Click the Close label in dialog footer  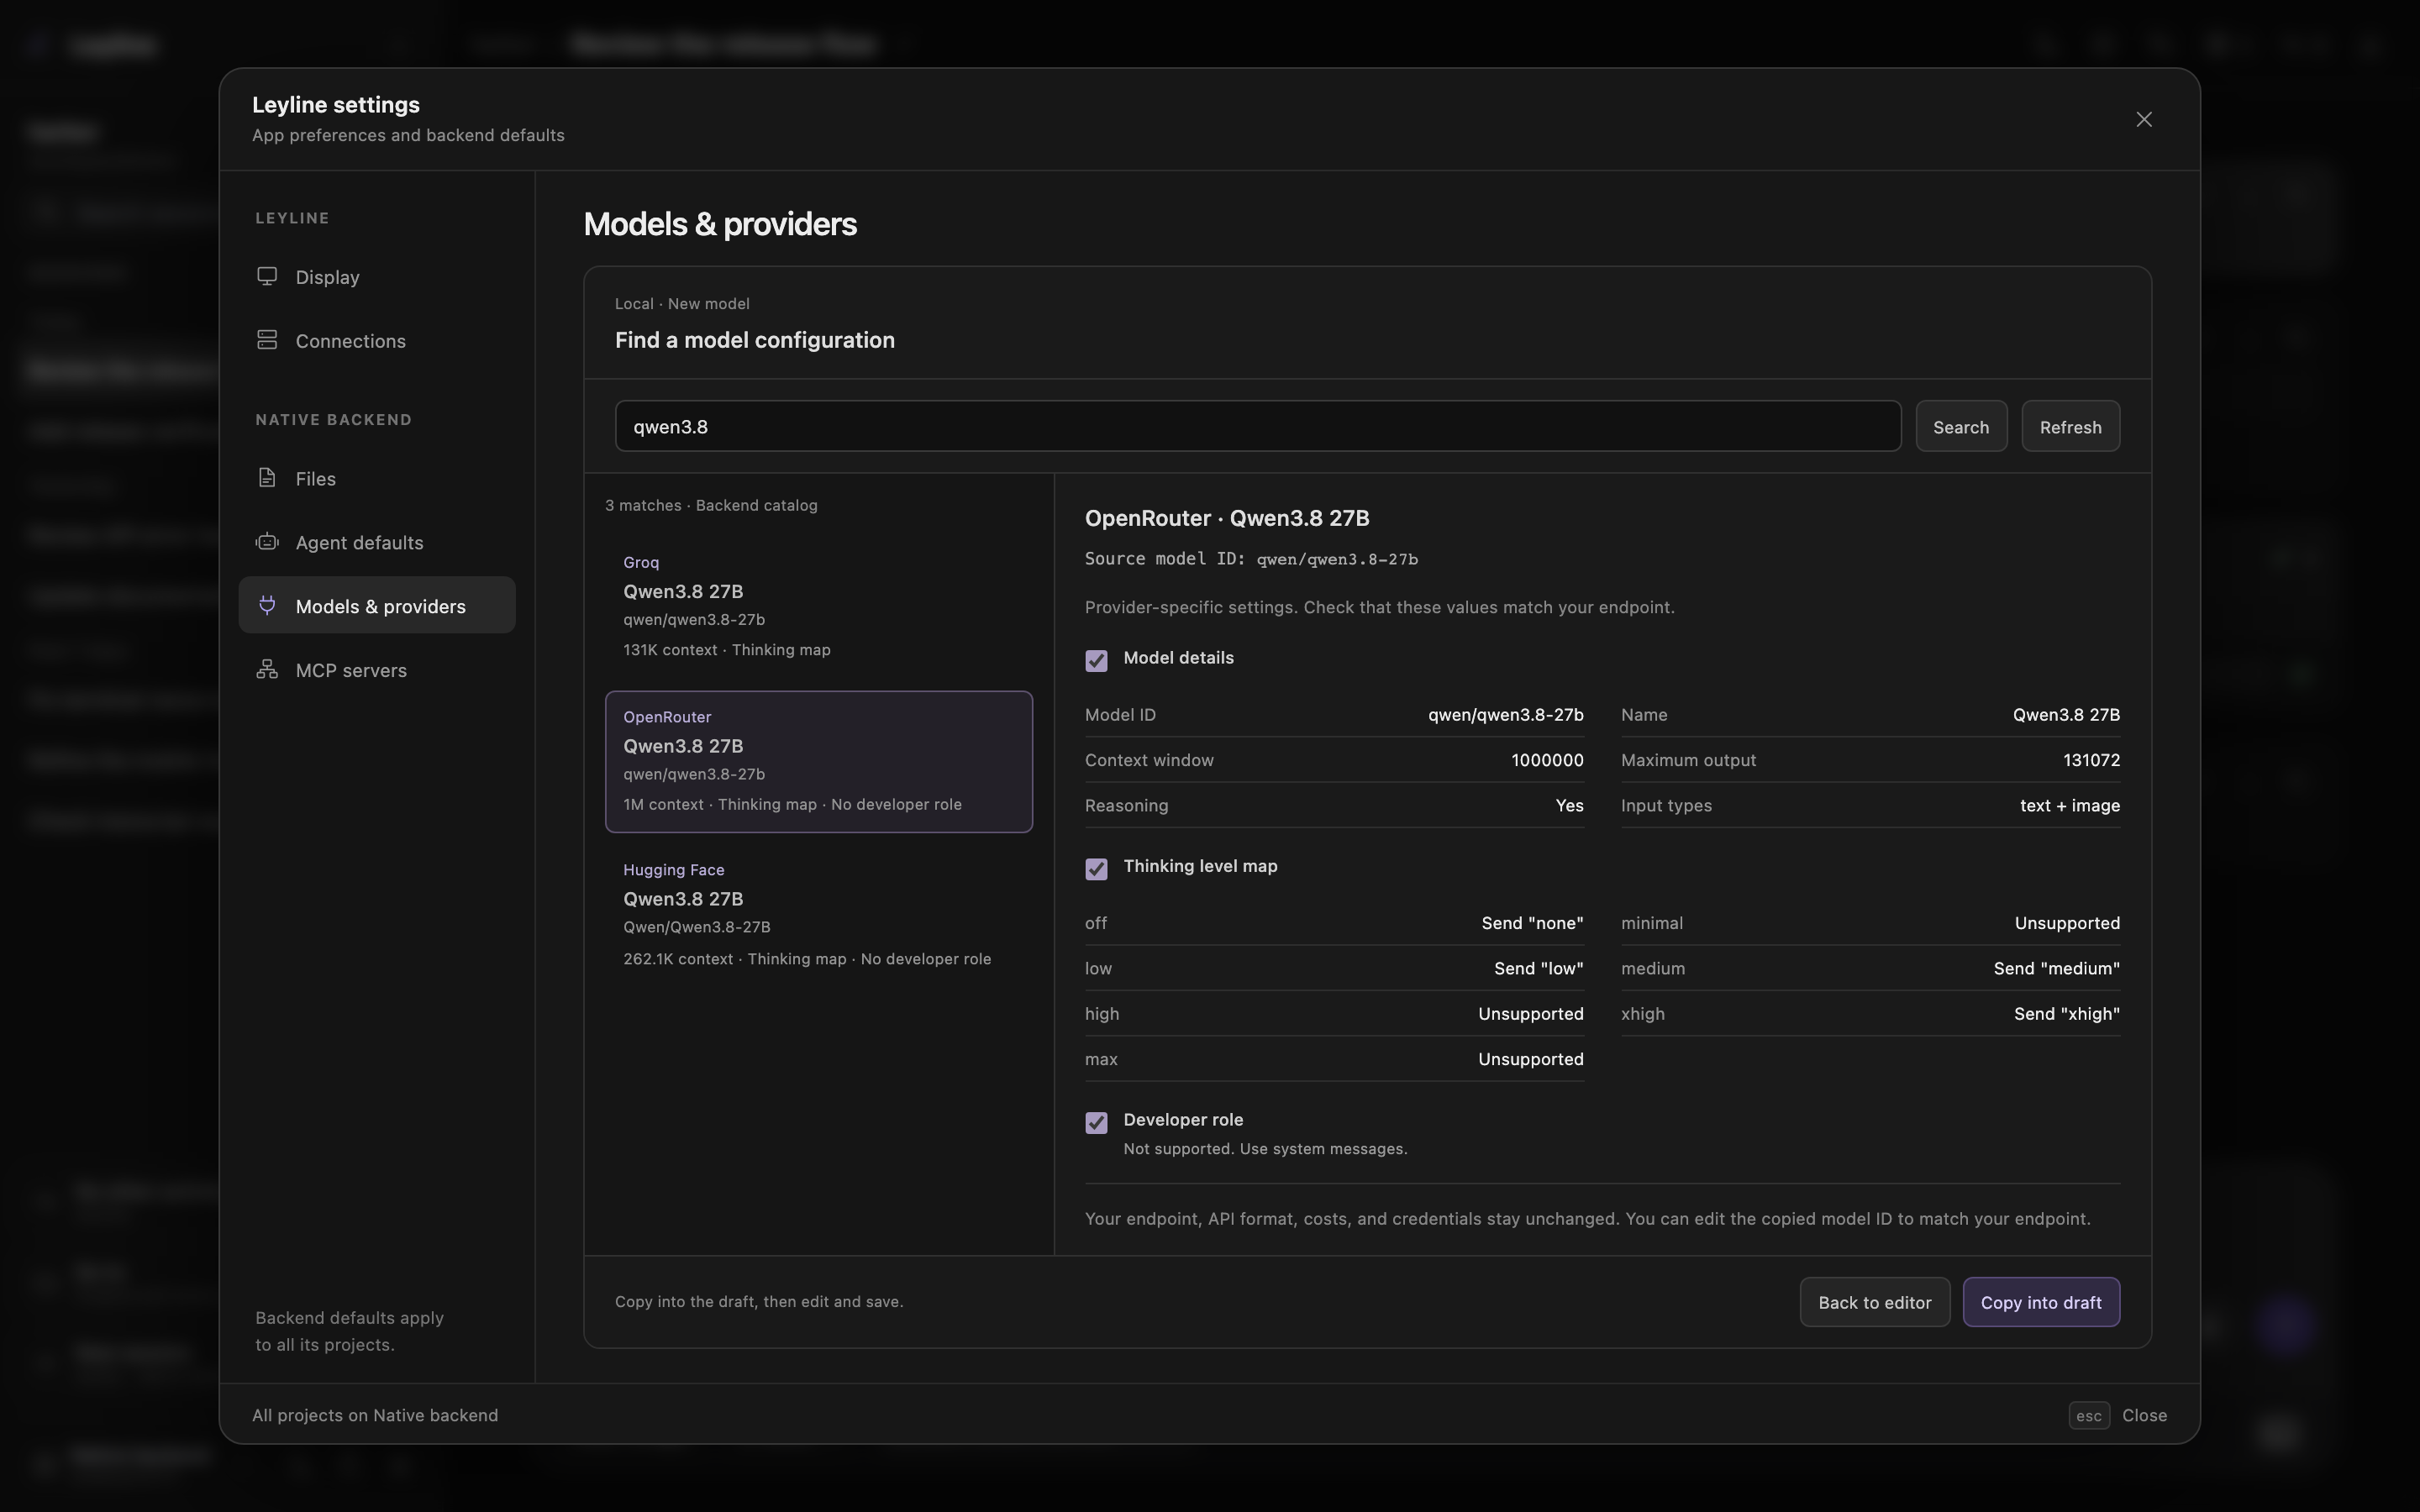(2144, 1415)
